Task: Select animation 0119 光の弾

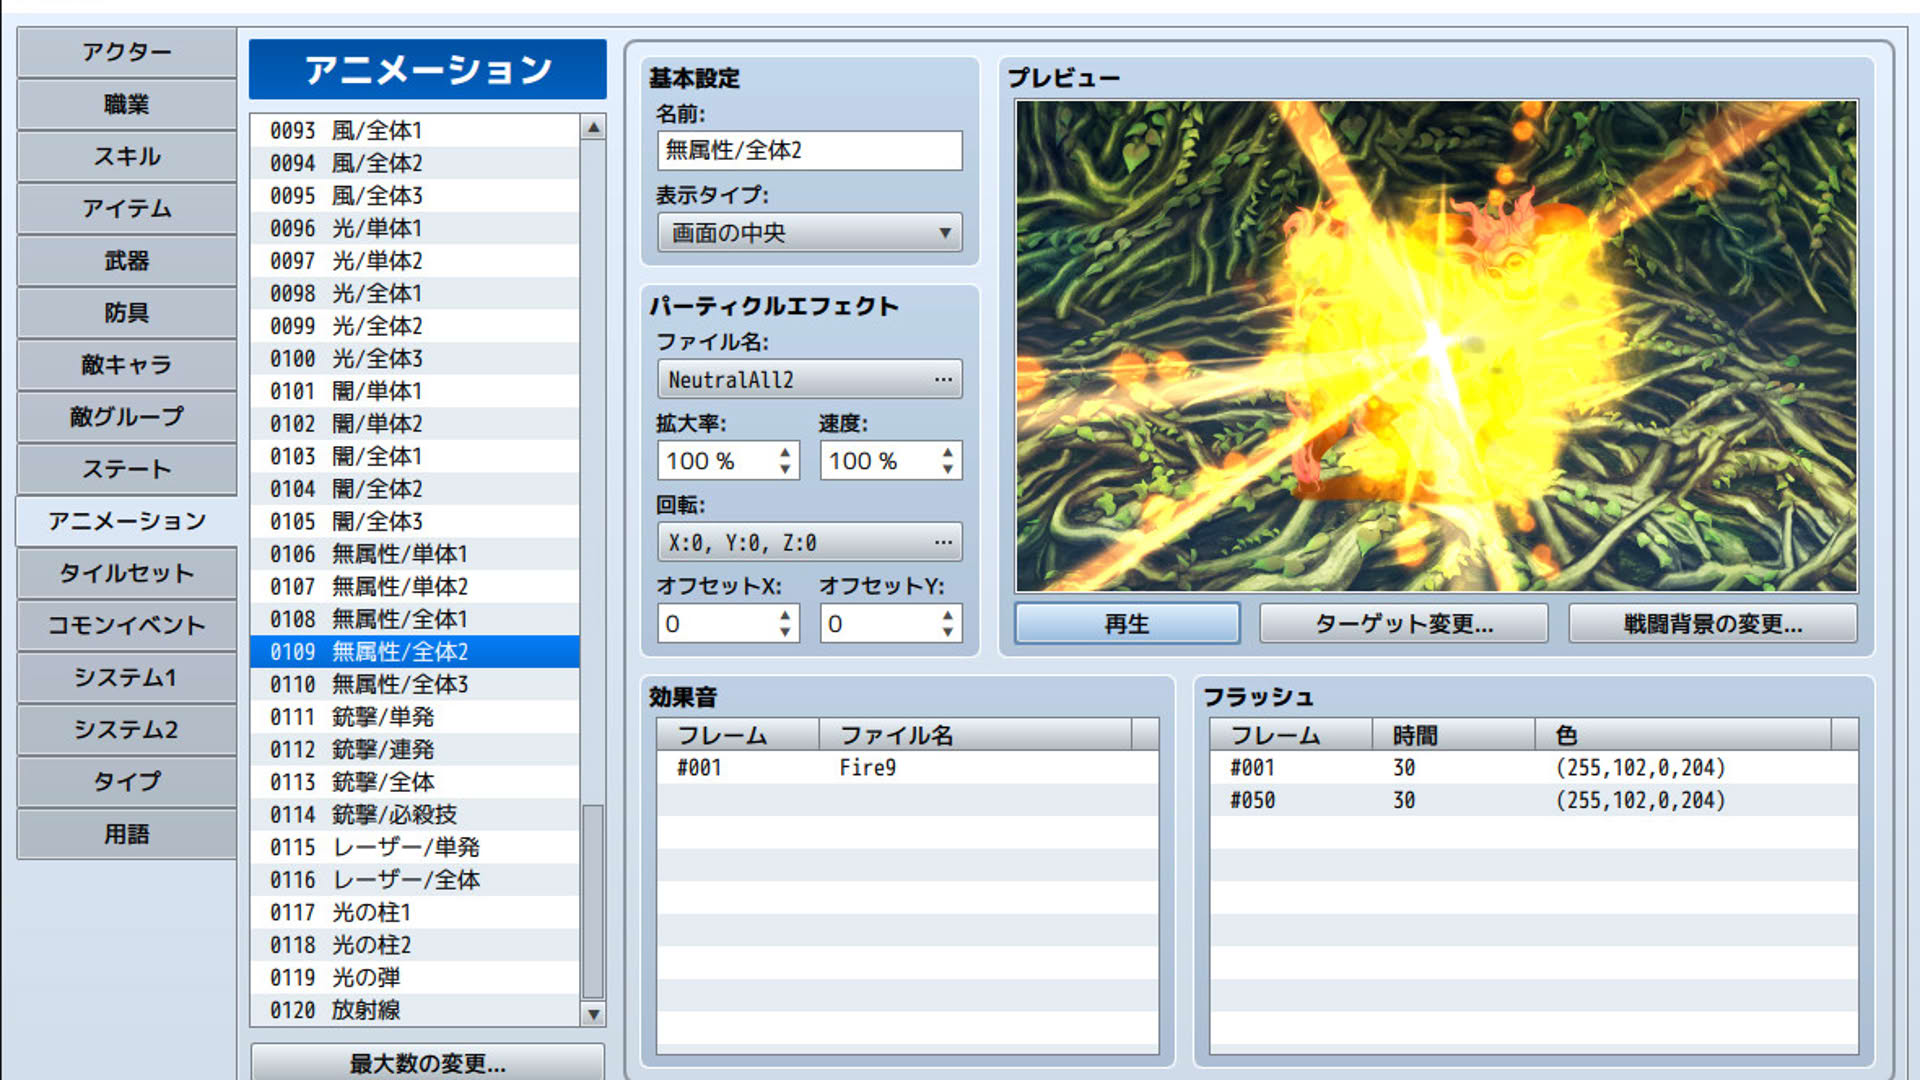Action: [x=415, y=978]
